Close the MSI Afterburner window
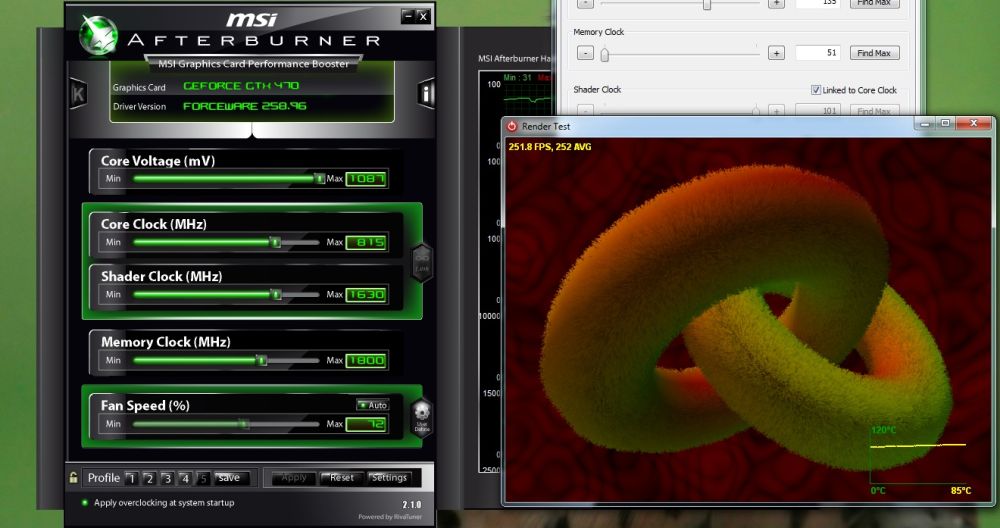The height and width of the screenshot is (528, 1000). pos(423,16)
